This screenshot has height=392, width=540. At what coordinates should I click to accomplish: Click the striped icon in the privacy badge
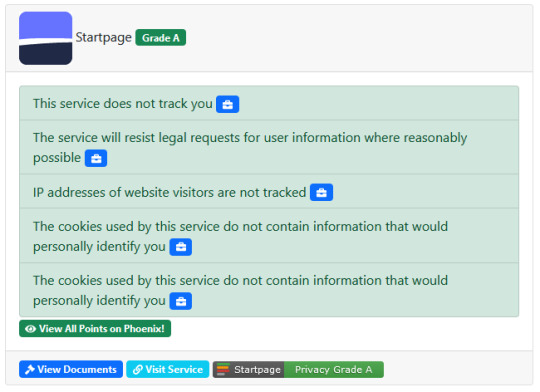pos(223,370)
